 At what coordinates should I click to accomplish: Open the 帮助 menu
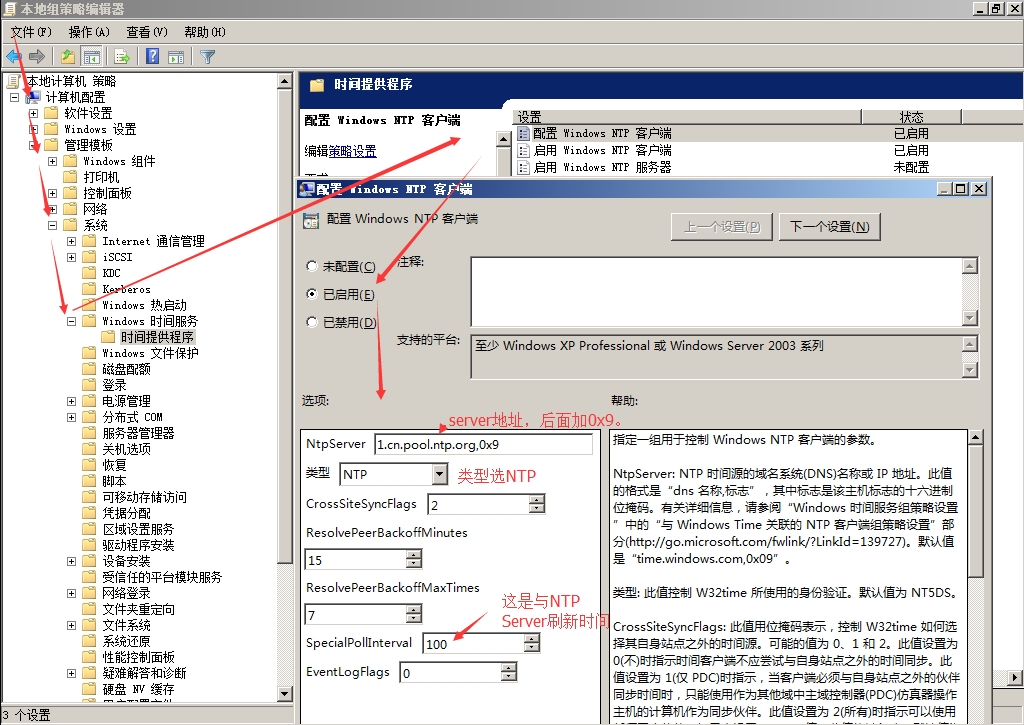click(x=204, y=32)
